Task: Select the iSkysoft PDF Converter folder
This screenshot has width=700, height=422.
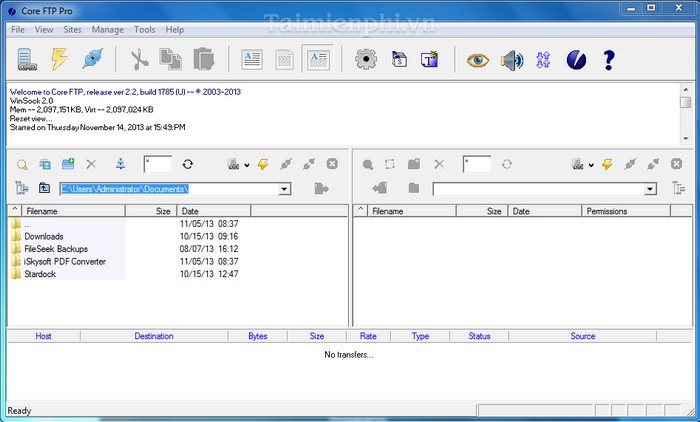Action: coord(65,261)
